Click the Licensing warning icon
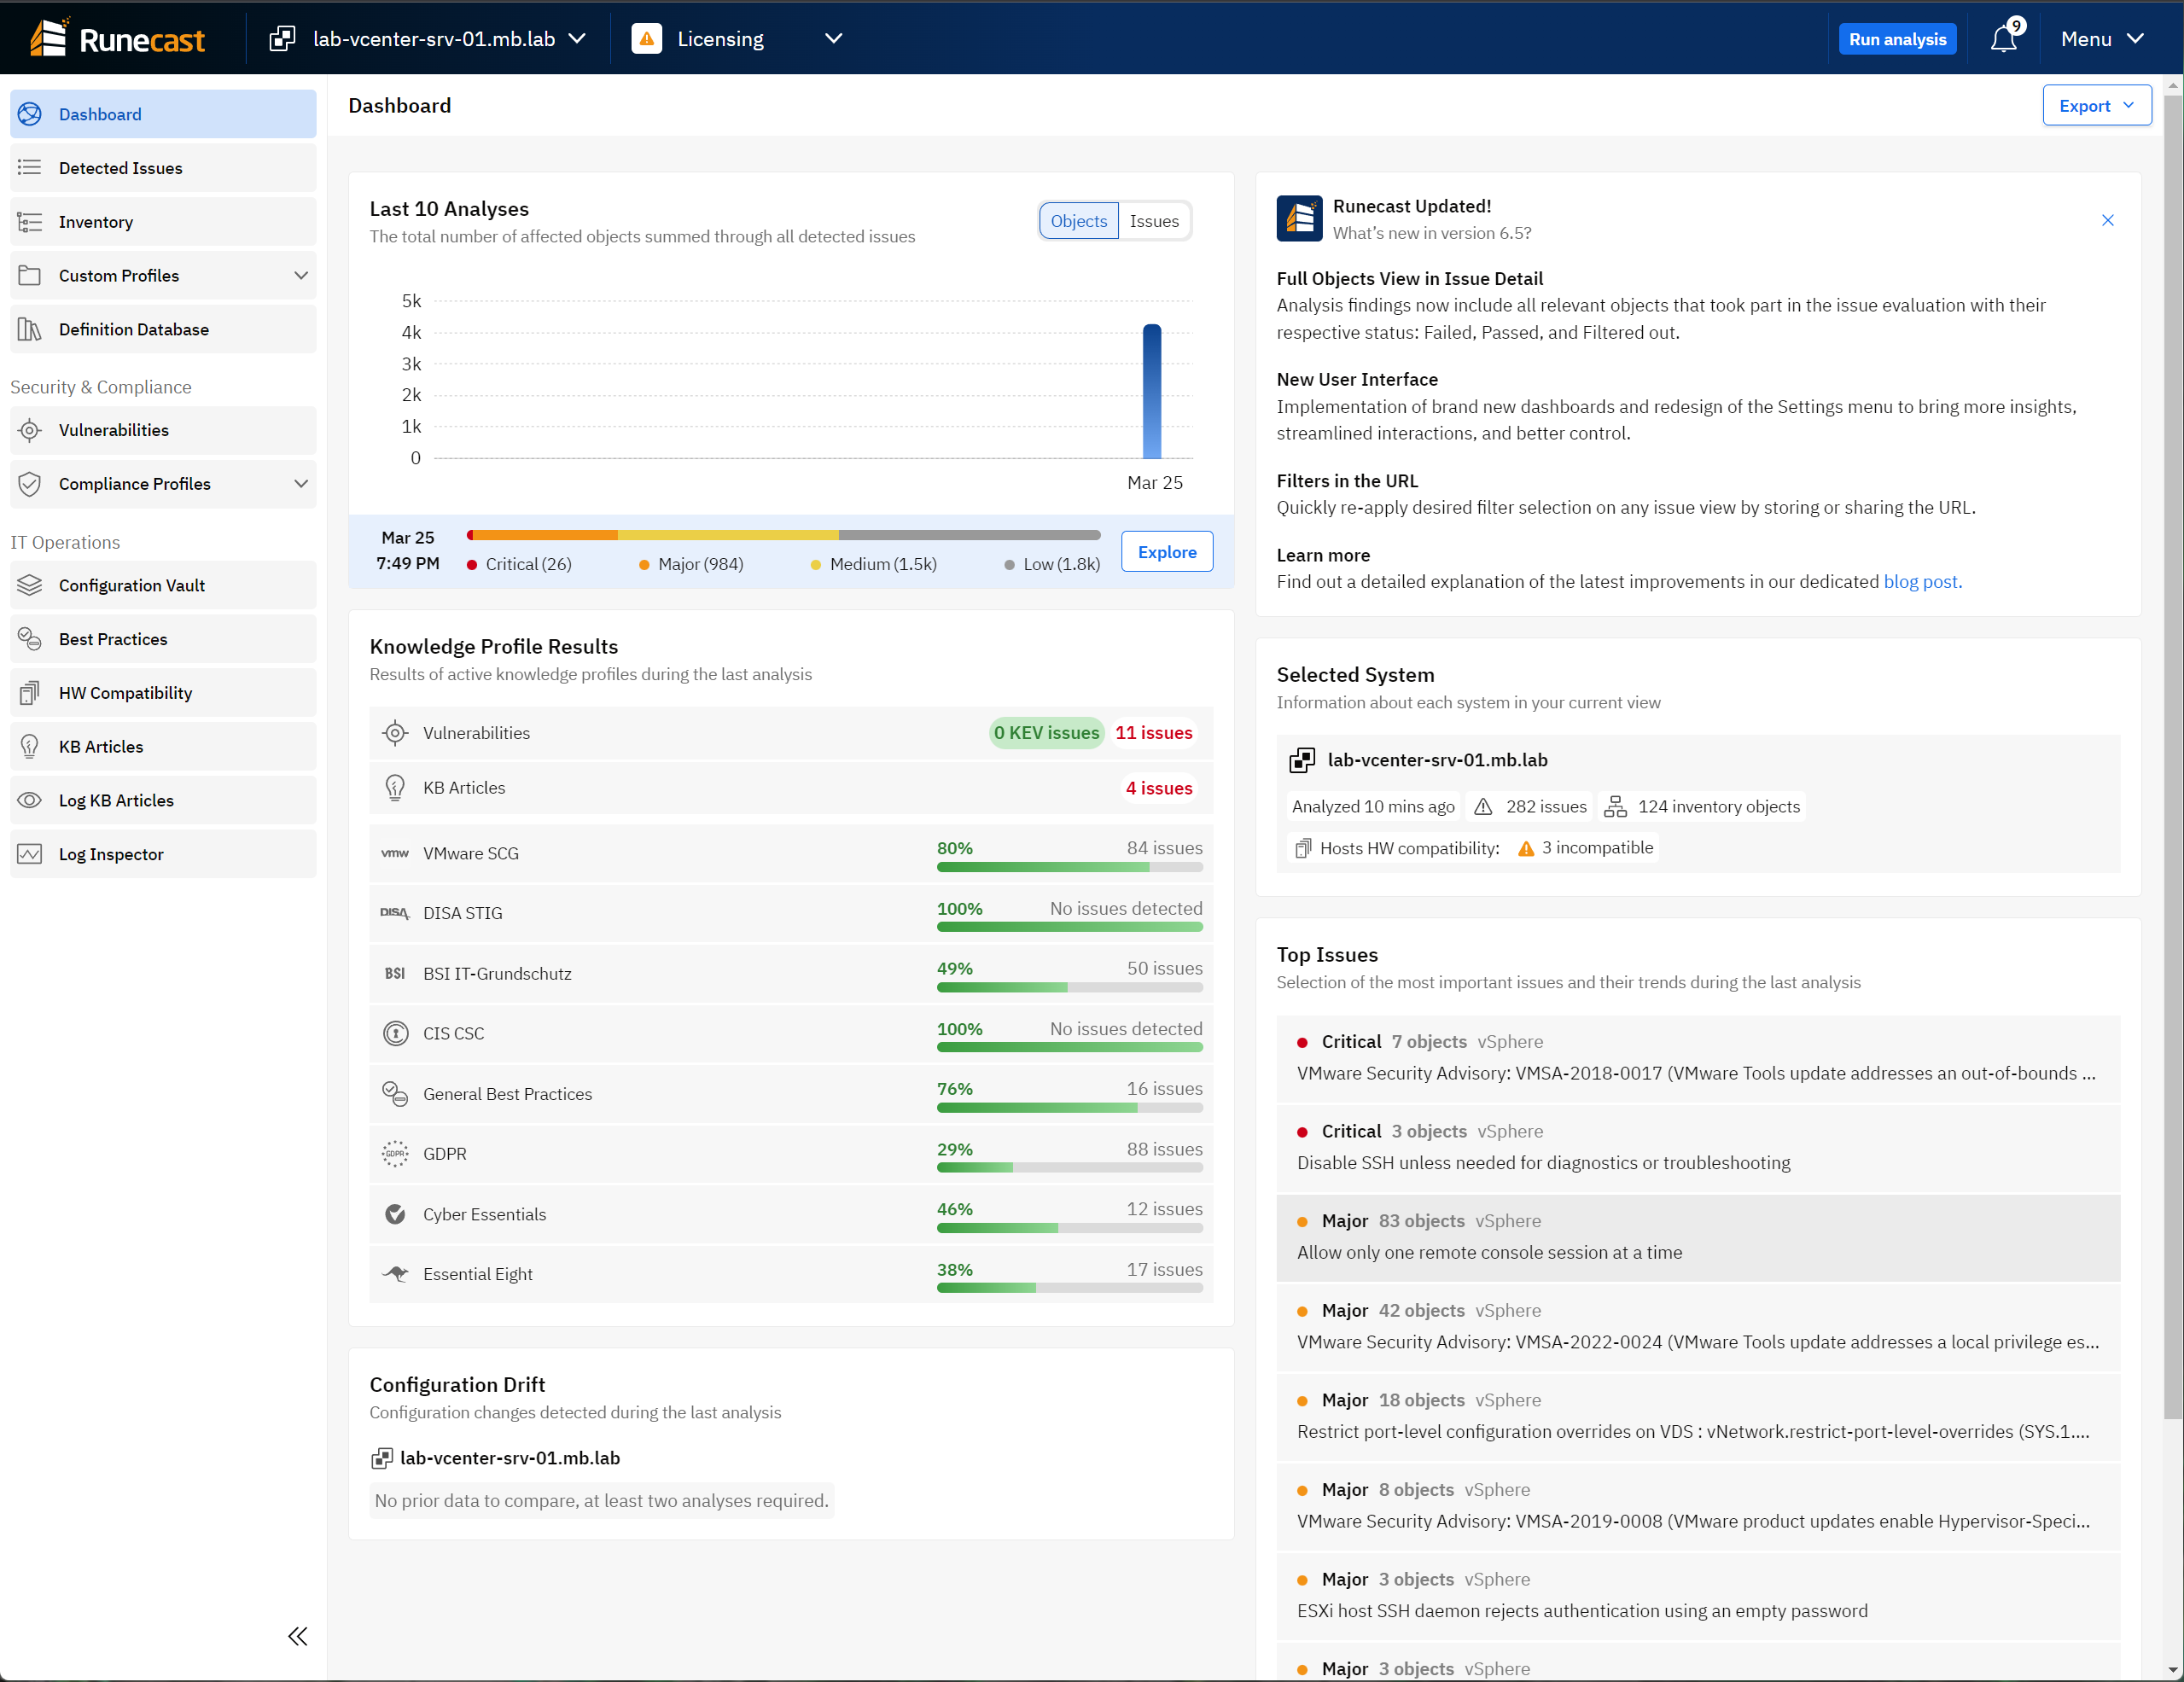The image size is (2184, 1682). (x=647, y=39)
